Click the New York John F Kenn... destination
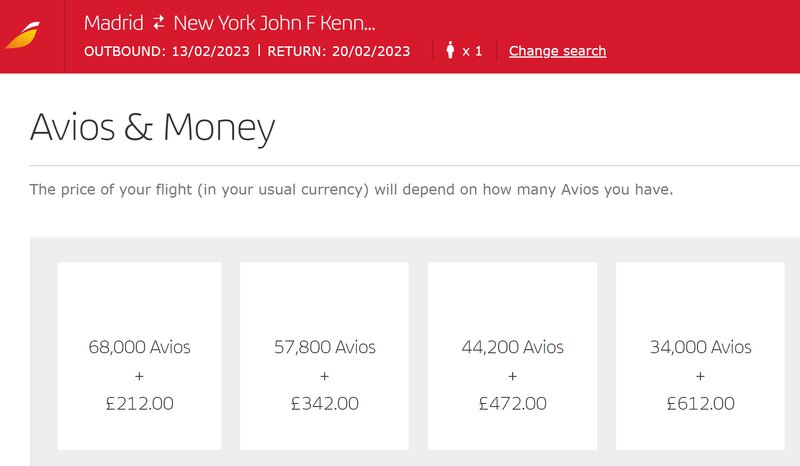The height and width of the screenshot is (466, 800). pyautogui.click(x=274, y=23)
